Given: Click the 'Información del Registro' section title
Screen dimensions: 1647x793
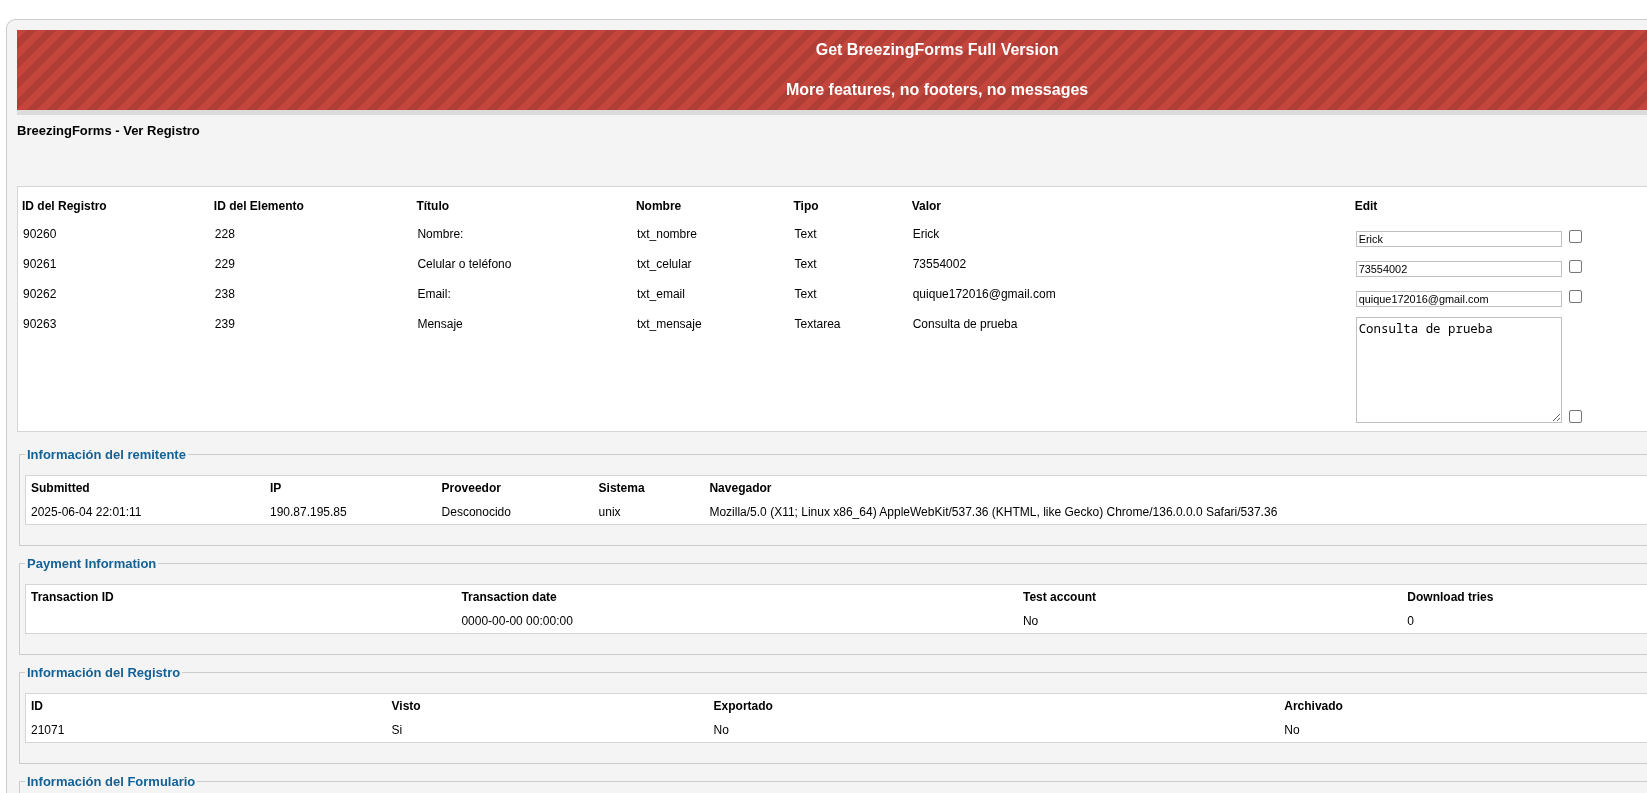Looking at the screenshot, I should click(103, 673).
